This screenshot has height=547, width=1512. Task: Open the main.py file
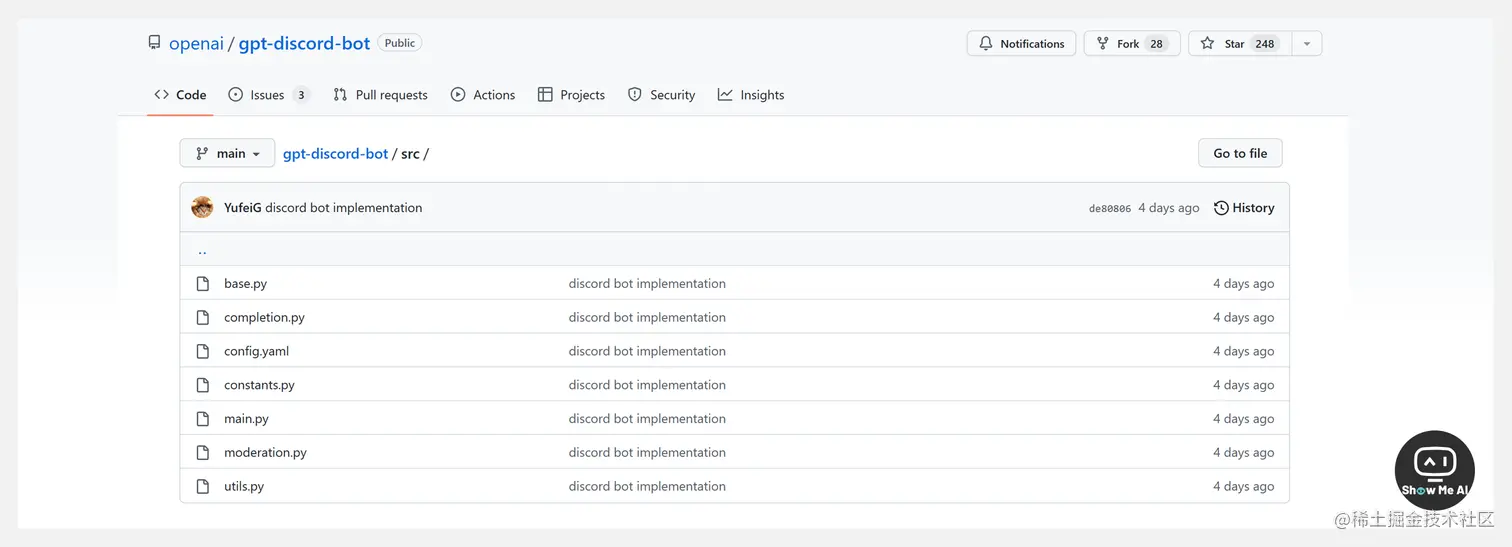(x=246, y=419)
